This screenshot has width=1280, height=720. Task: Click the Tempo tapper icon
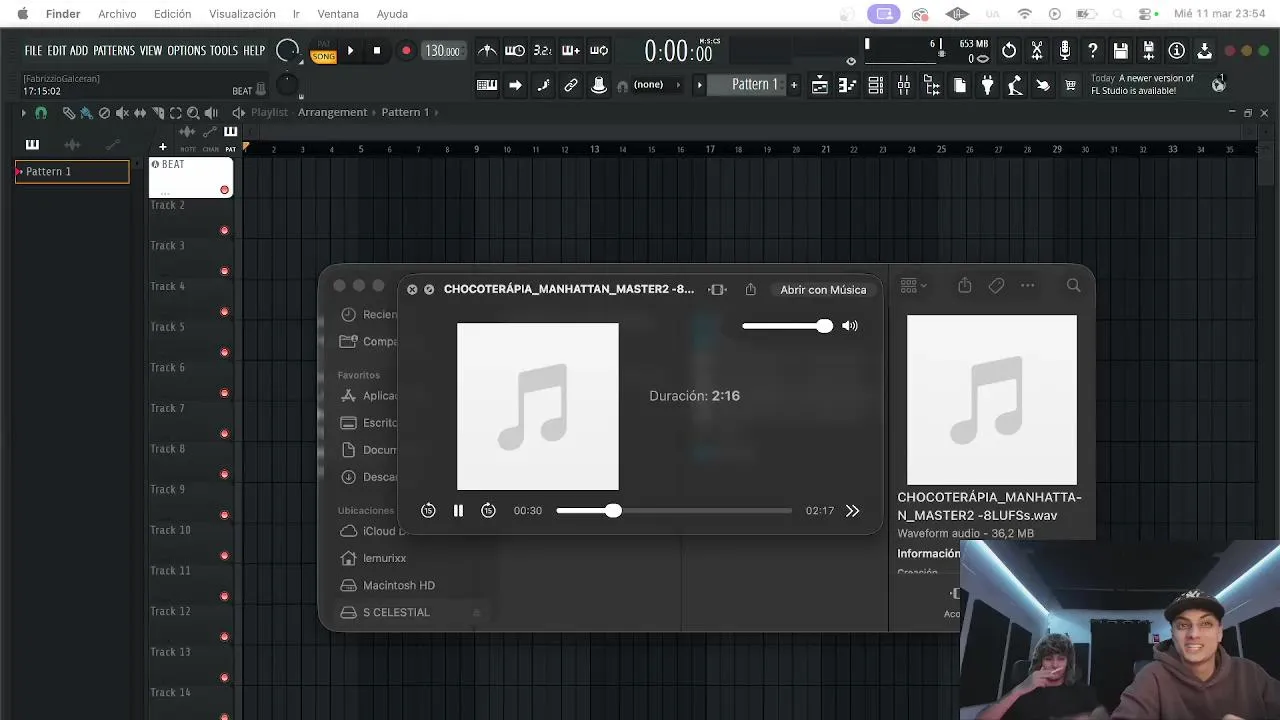(1015, 85)
